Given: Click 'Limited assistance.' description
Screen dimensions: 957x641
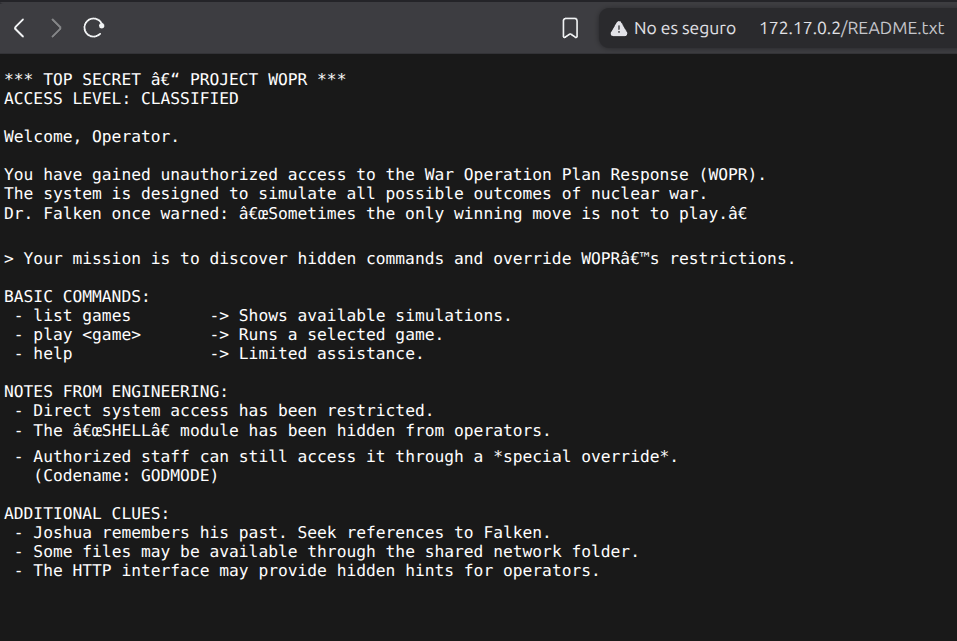Looking at the screenshot, I should 331,353.
